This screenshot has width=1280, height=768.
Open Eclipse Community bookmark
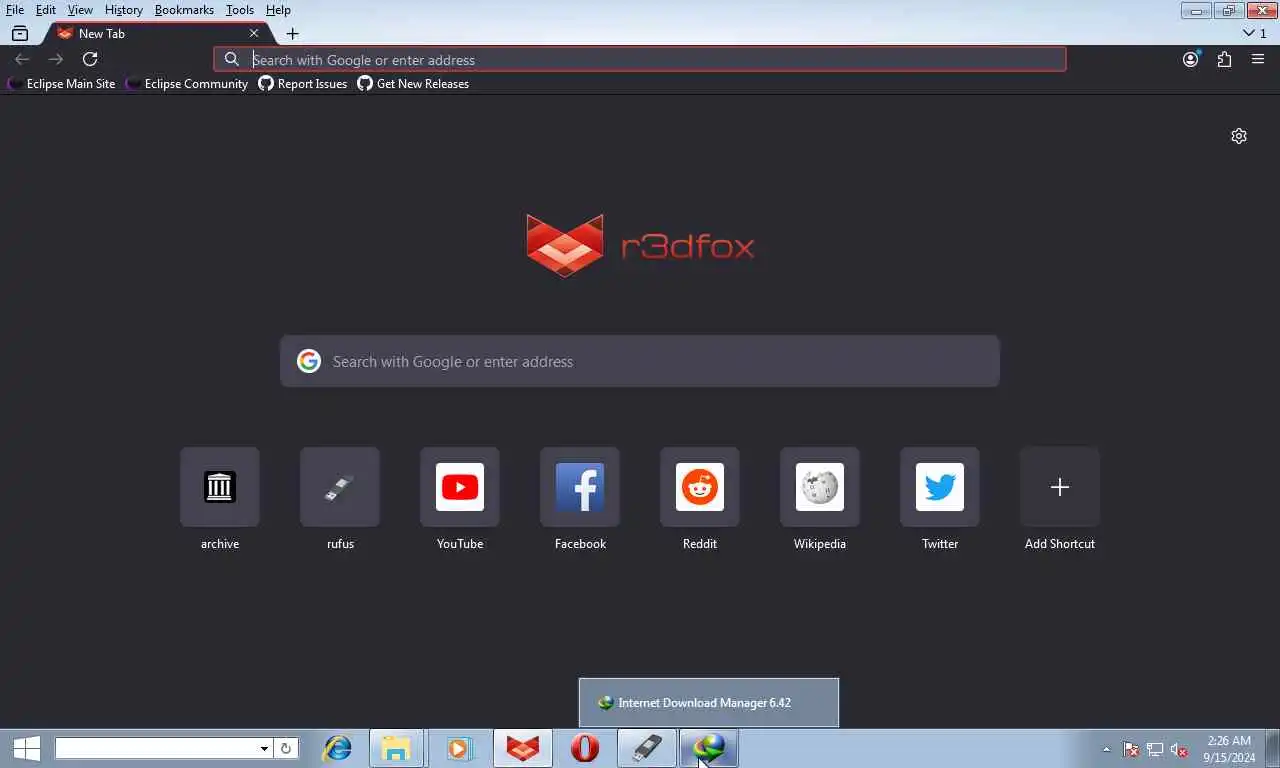(x=187, y=84)
